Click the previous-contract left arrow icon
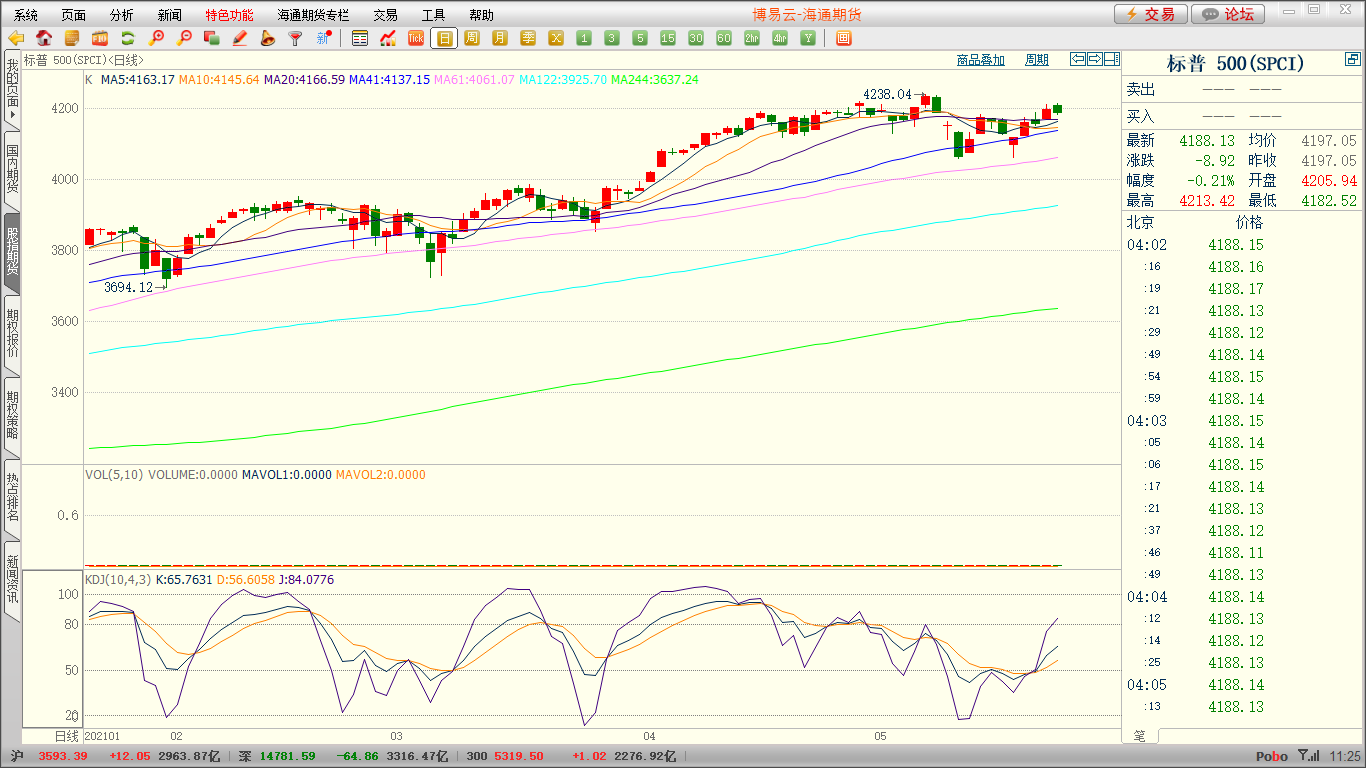This screenshot has height=768, width=1366. click(x=1078, y=59)
